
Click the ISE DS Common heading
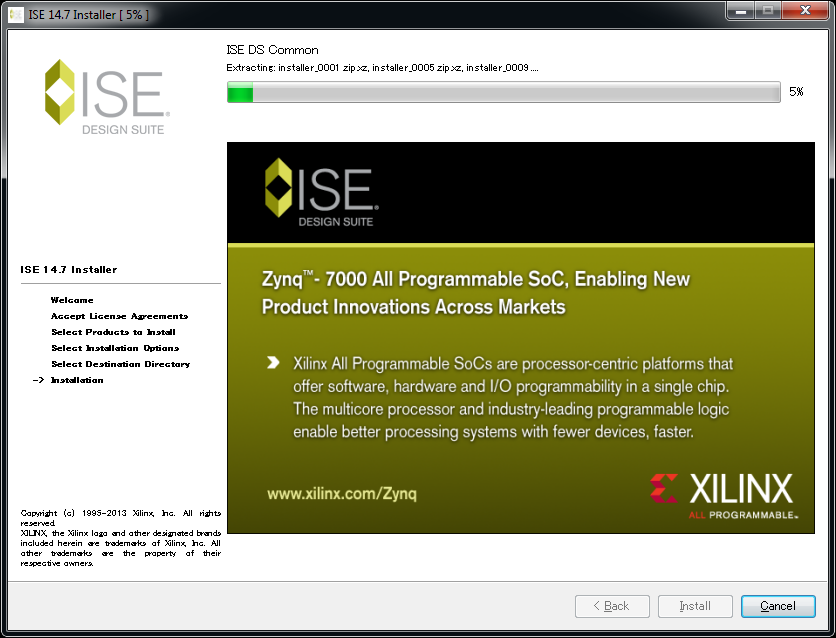click(x=272, y=50)
